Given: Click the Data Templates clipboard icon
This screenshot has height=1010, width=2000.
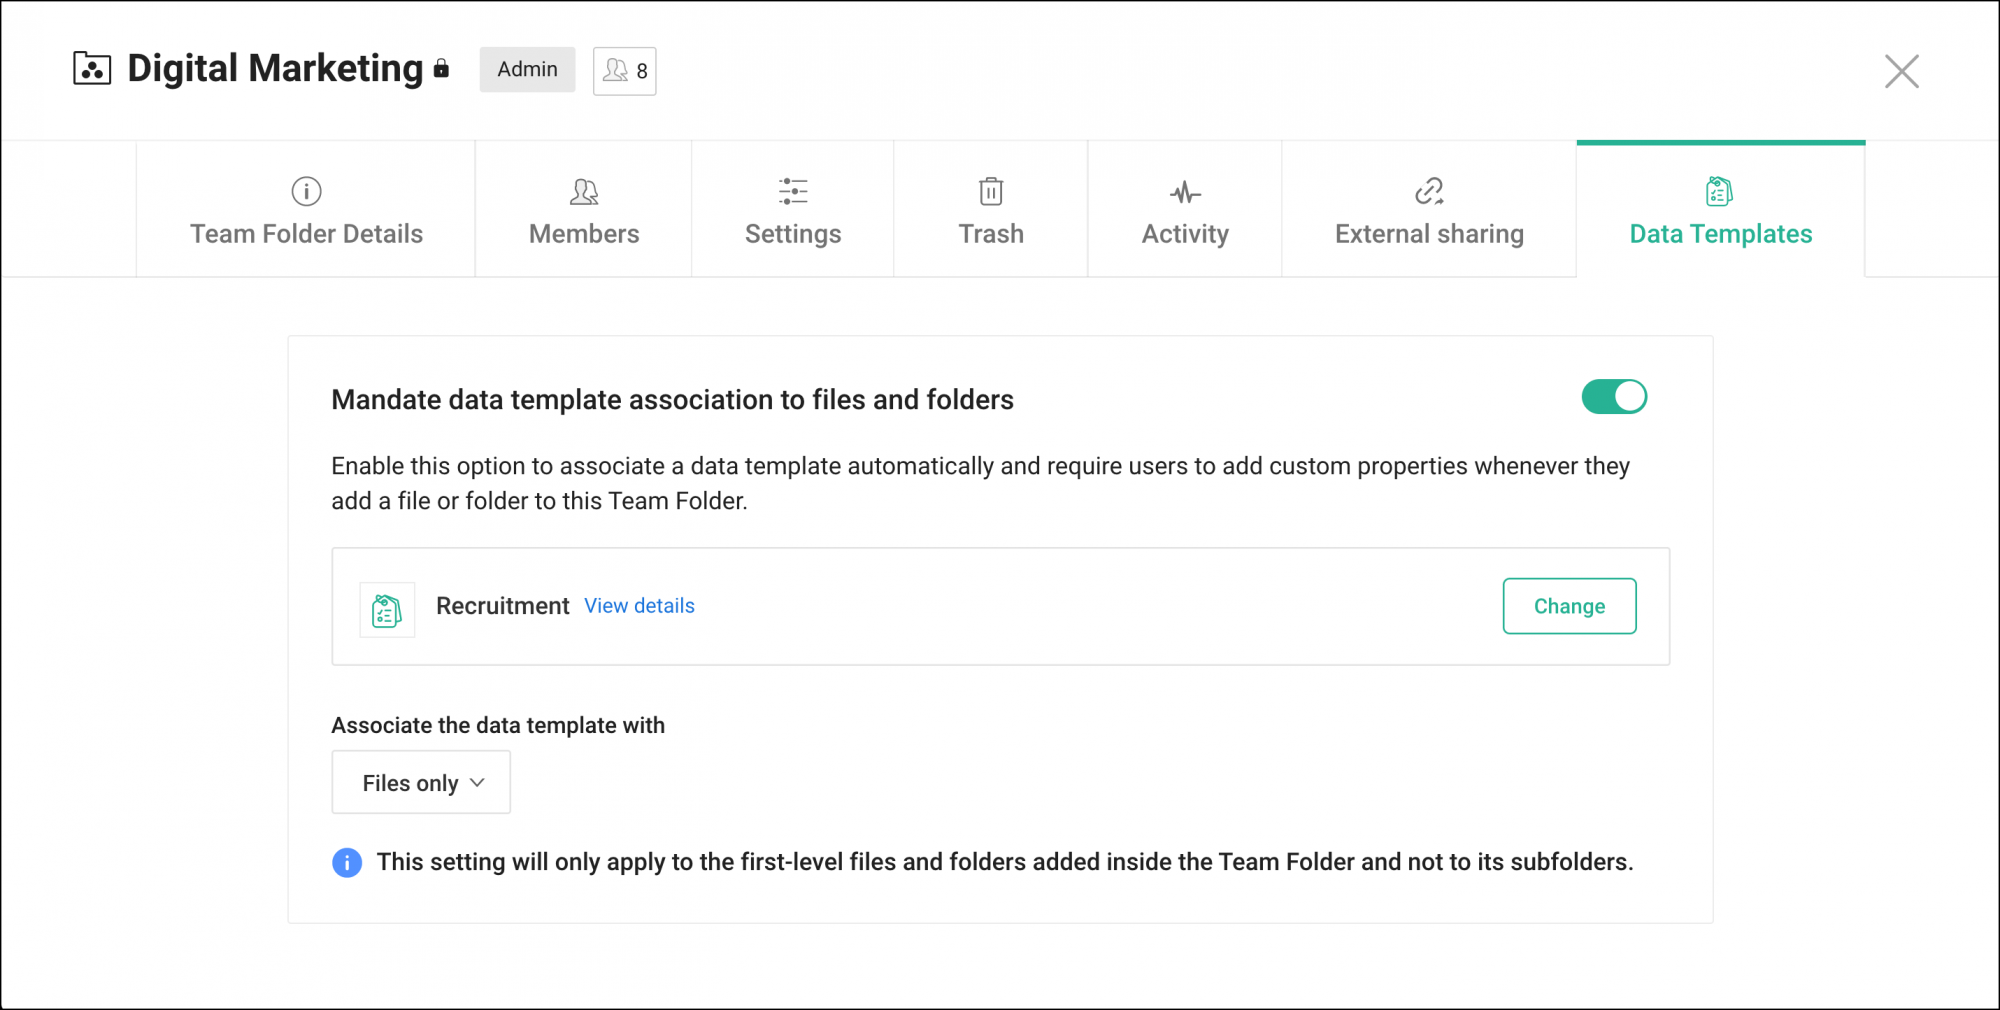Looking at the screenshot, I should 1719,192.
